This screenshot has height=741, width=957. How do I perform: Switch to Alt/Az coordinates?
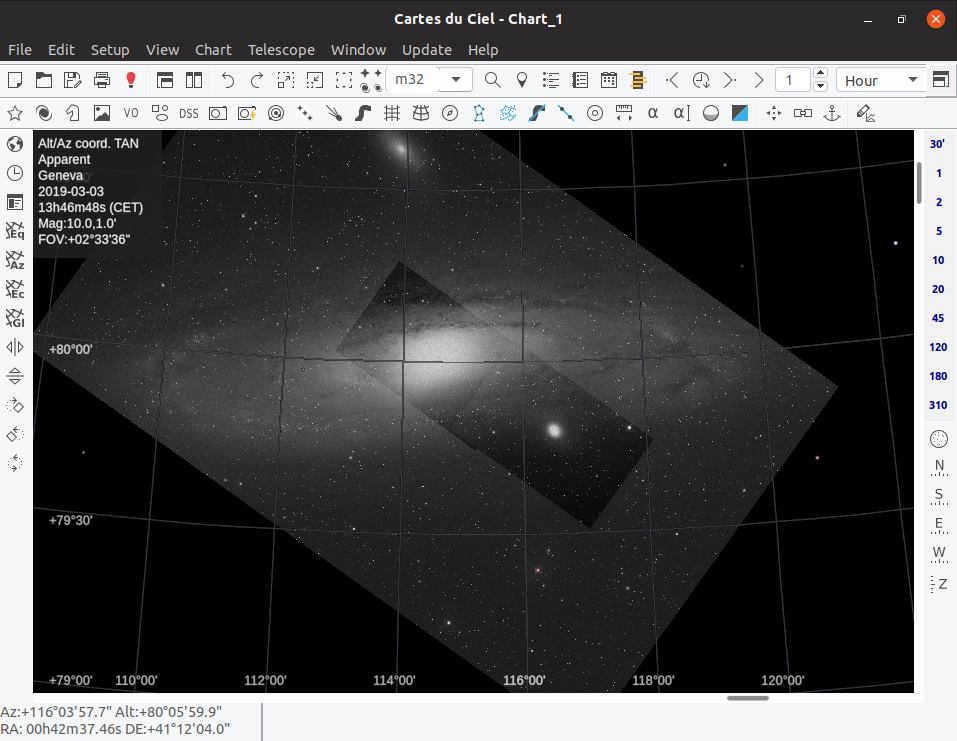15,260
